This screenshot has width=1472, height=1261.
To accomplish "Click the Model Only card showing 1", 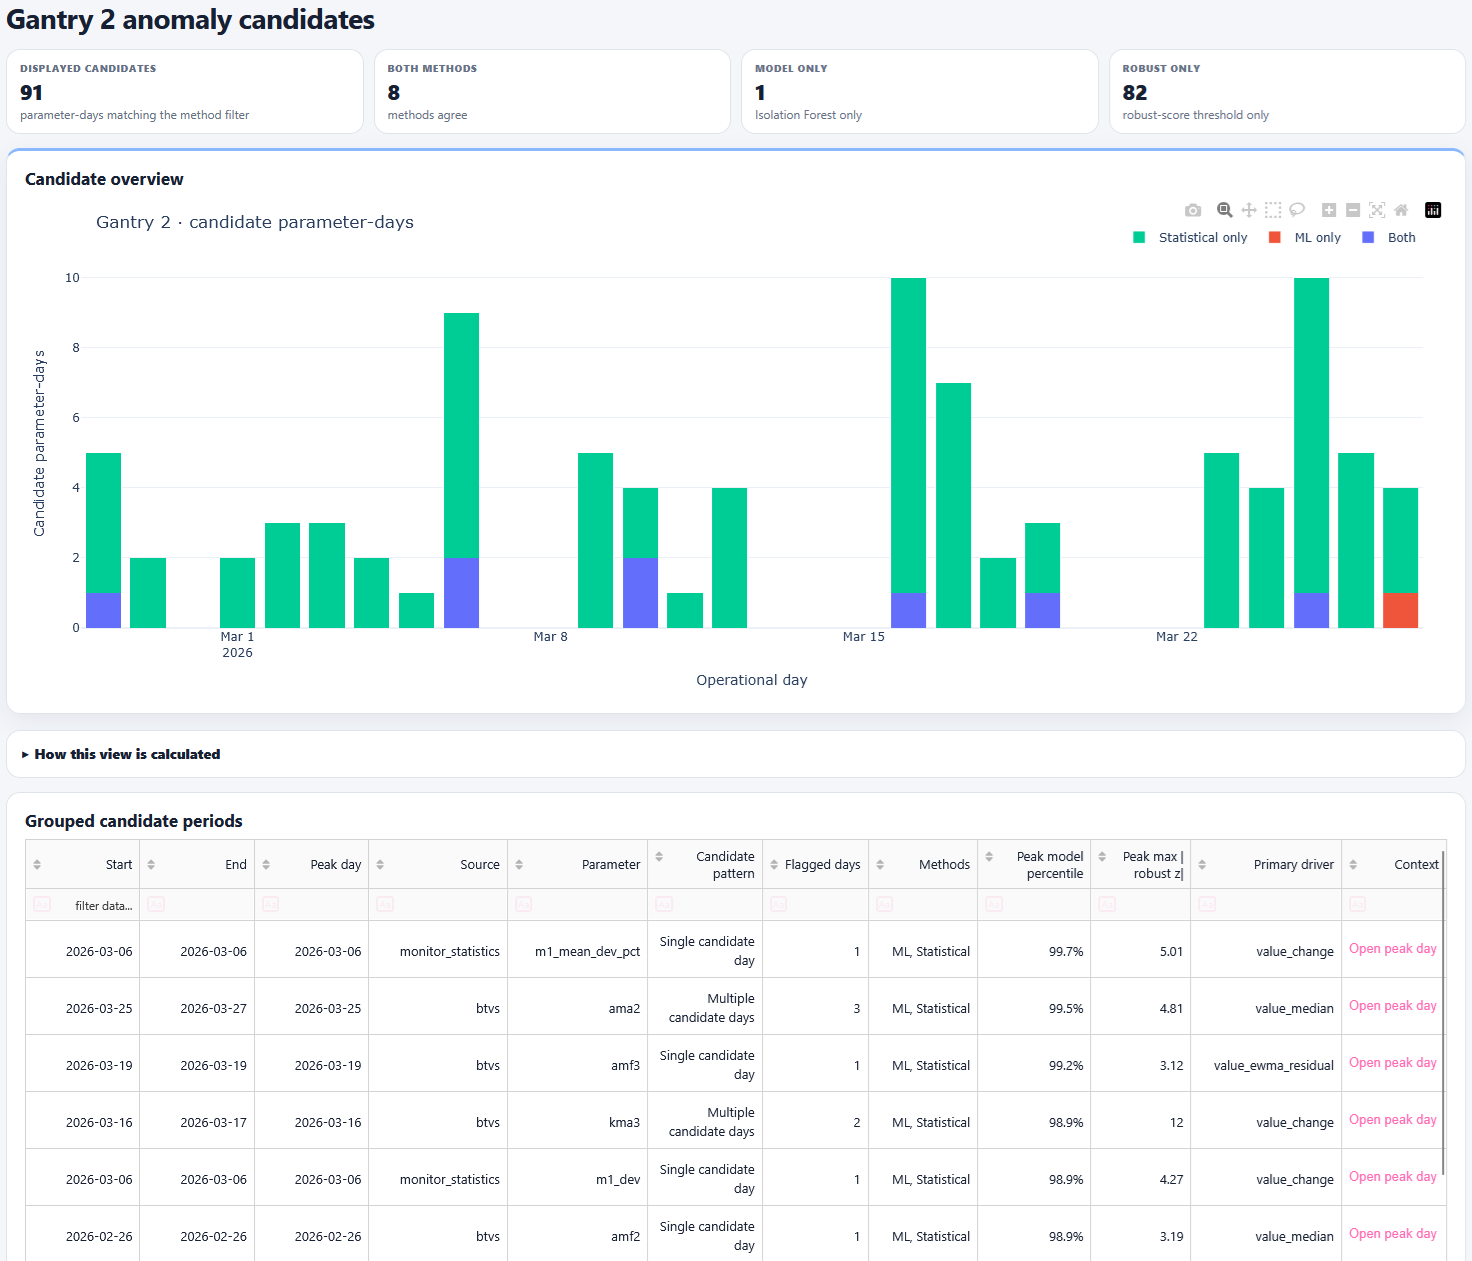I will tap(920, 91).
